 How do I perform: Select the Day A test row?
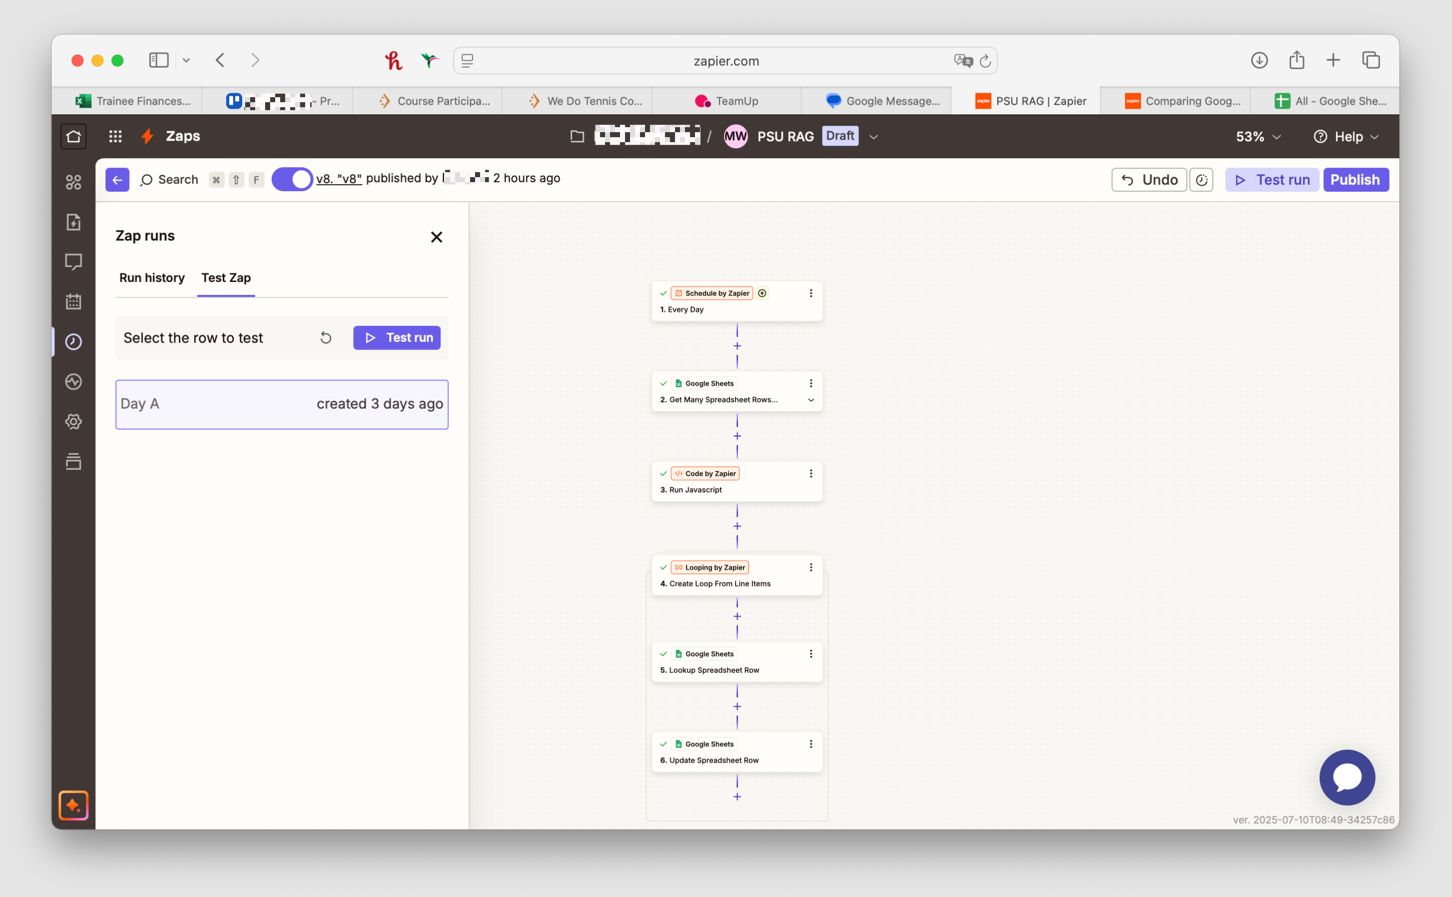tap(282, 404)
